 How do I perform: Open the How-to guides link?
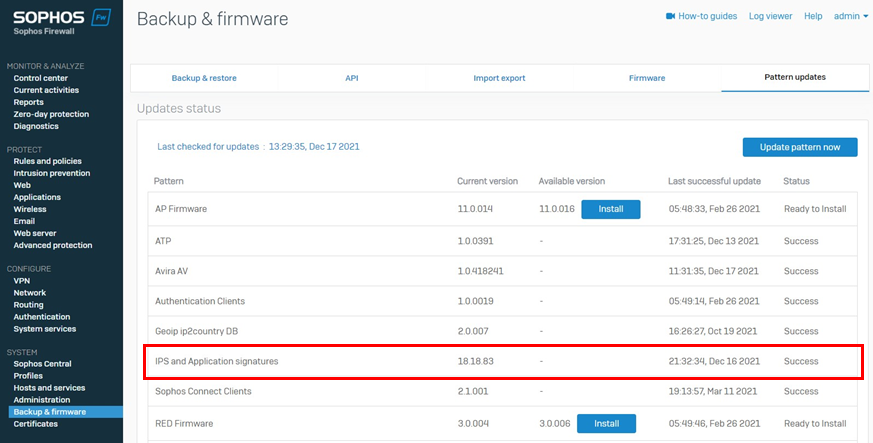coord(707,16)
